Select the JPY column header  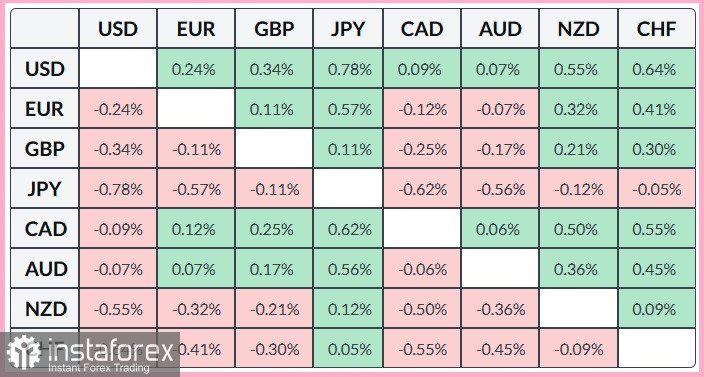coord(348,28)
